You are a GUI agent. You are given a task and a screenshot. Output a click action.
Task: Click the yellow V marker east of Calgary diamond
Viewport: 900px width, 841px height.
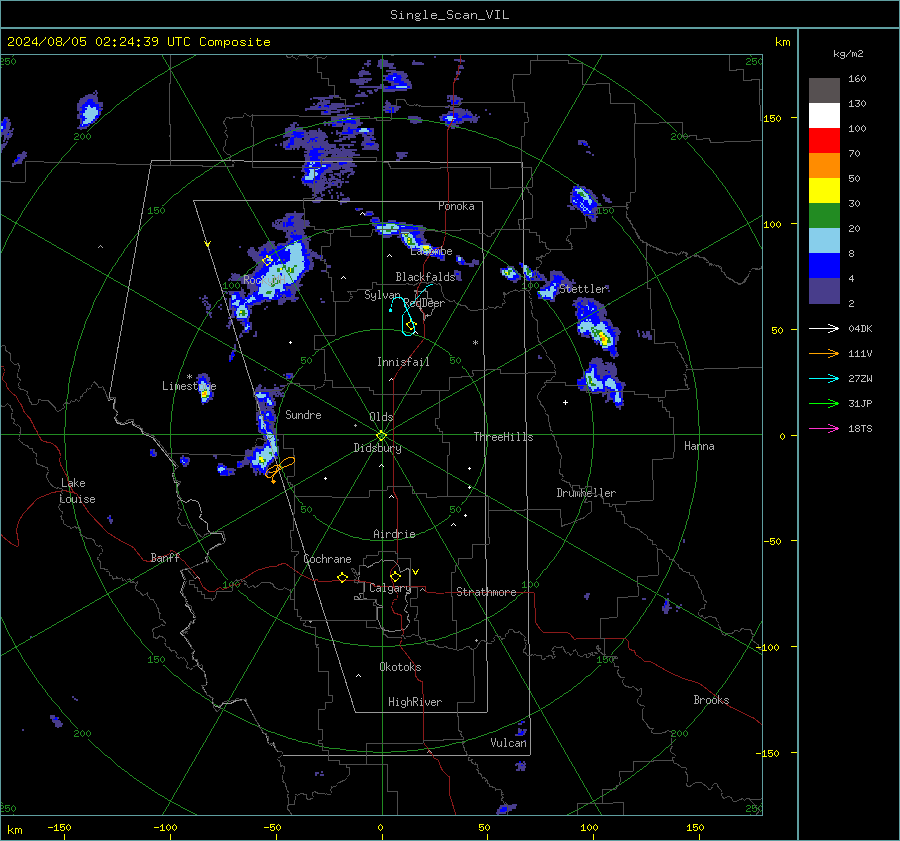415,572
